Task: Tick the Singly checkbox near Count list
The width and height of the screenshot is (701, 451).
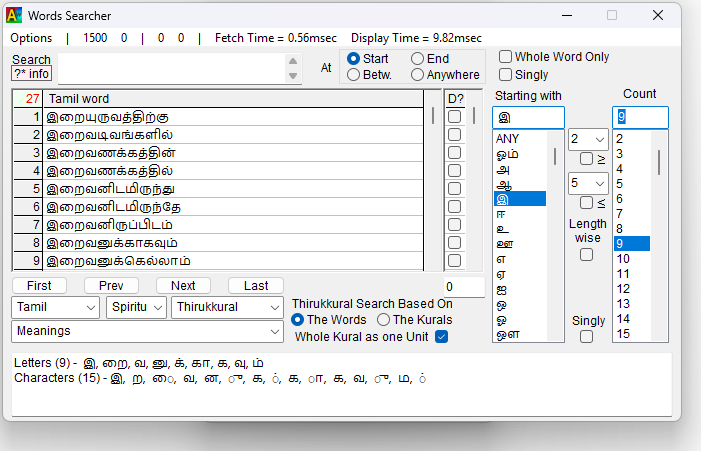Action: [586, 337]
